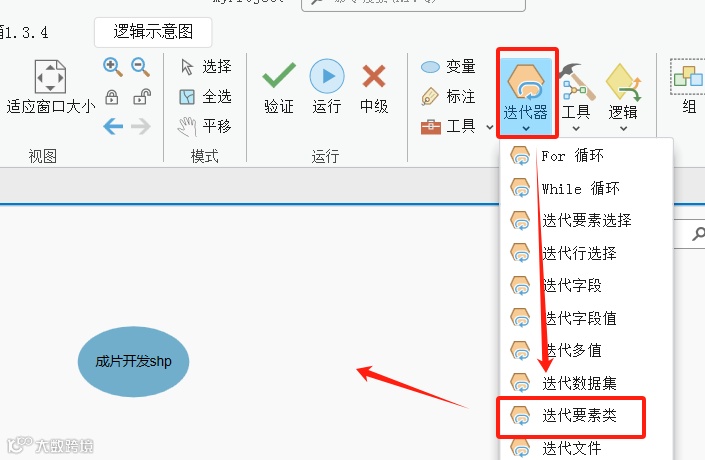Select the blue 成片开发shp ellipse node
The height and width of the screenshot is (460, 705).
coord(134,362)
